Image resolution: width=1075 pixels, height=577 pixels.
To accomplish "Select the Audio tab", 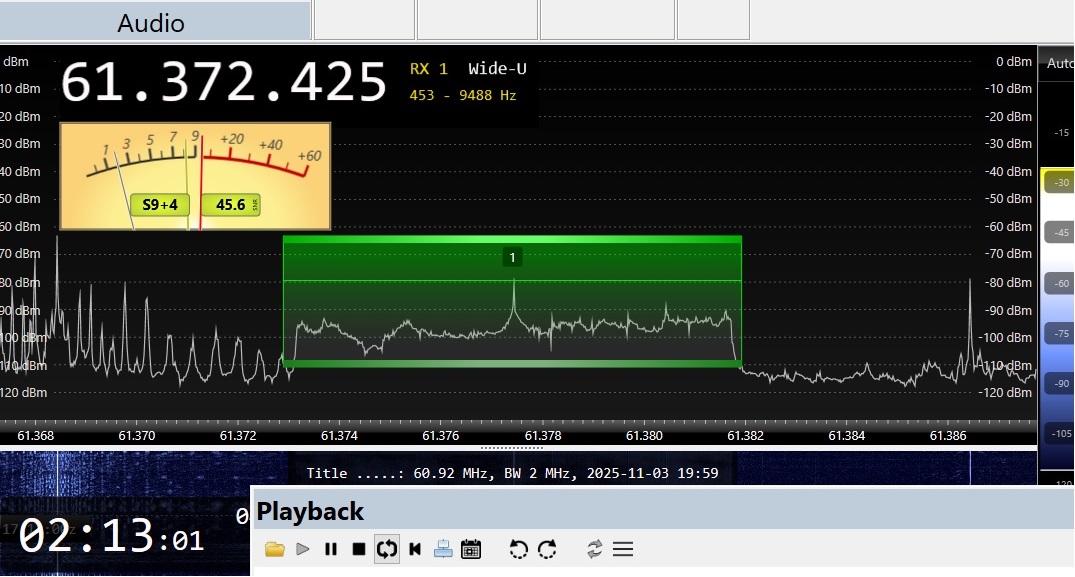I will [x=151, y=23].
